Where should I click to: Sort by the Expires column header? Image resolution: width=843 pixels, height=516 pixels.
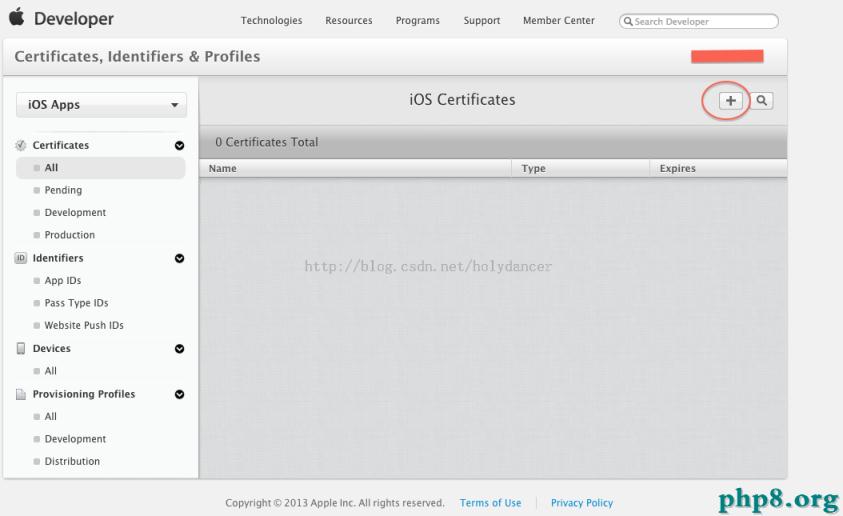[719, 168]
